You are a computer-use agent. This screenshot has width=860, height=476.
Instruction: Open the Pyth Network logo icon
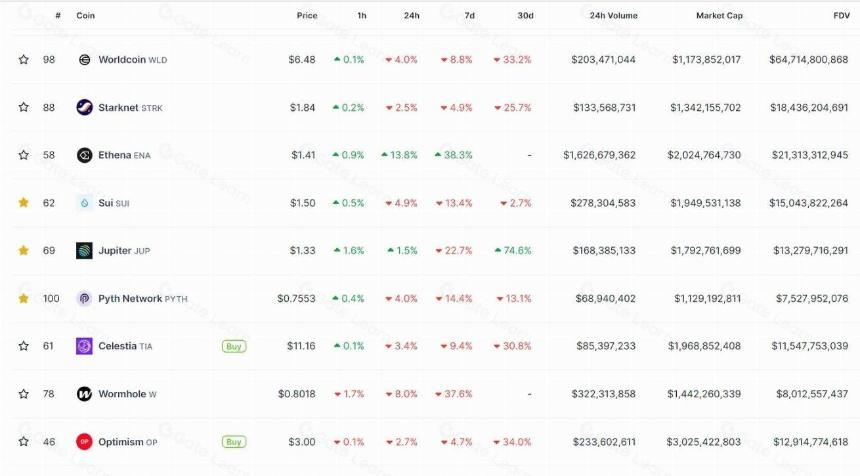84,298
